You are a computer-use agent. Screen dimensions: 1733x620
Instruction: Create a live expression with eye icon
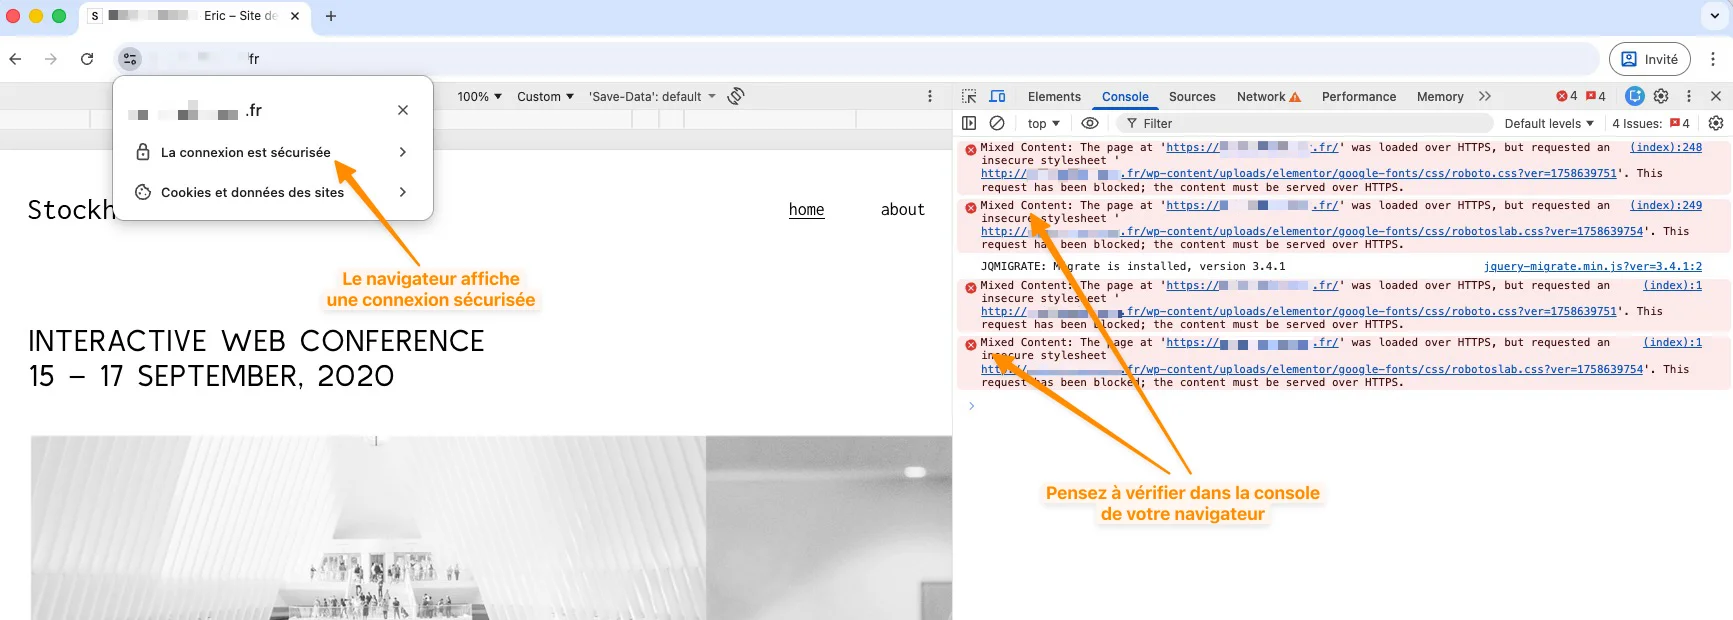[x=1090, y=123]
